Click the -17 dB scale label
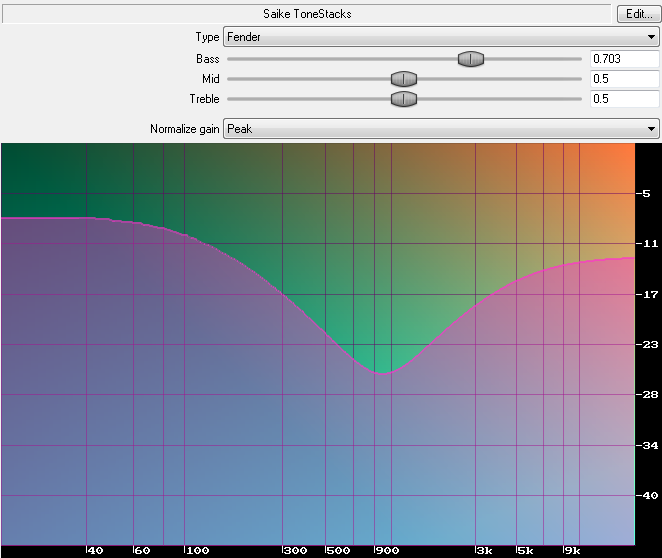 coord(647,294)
